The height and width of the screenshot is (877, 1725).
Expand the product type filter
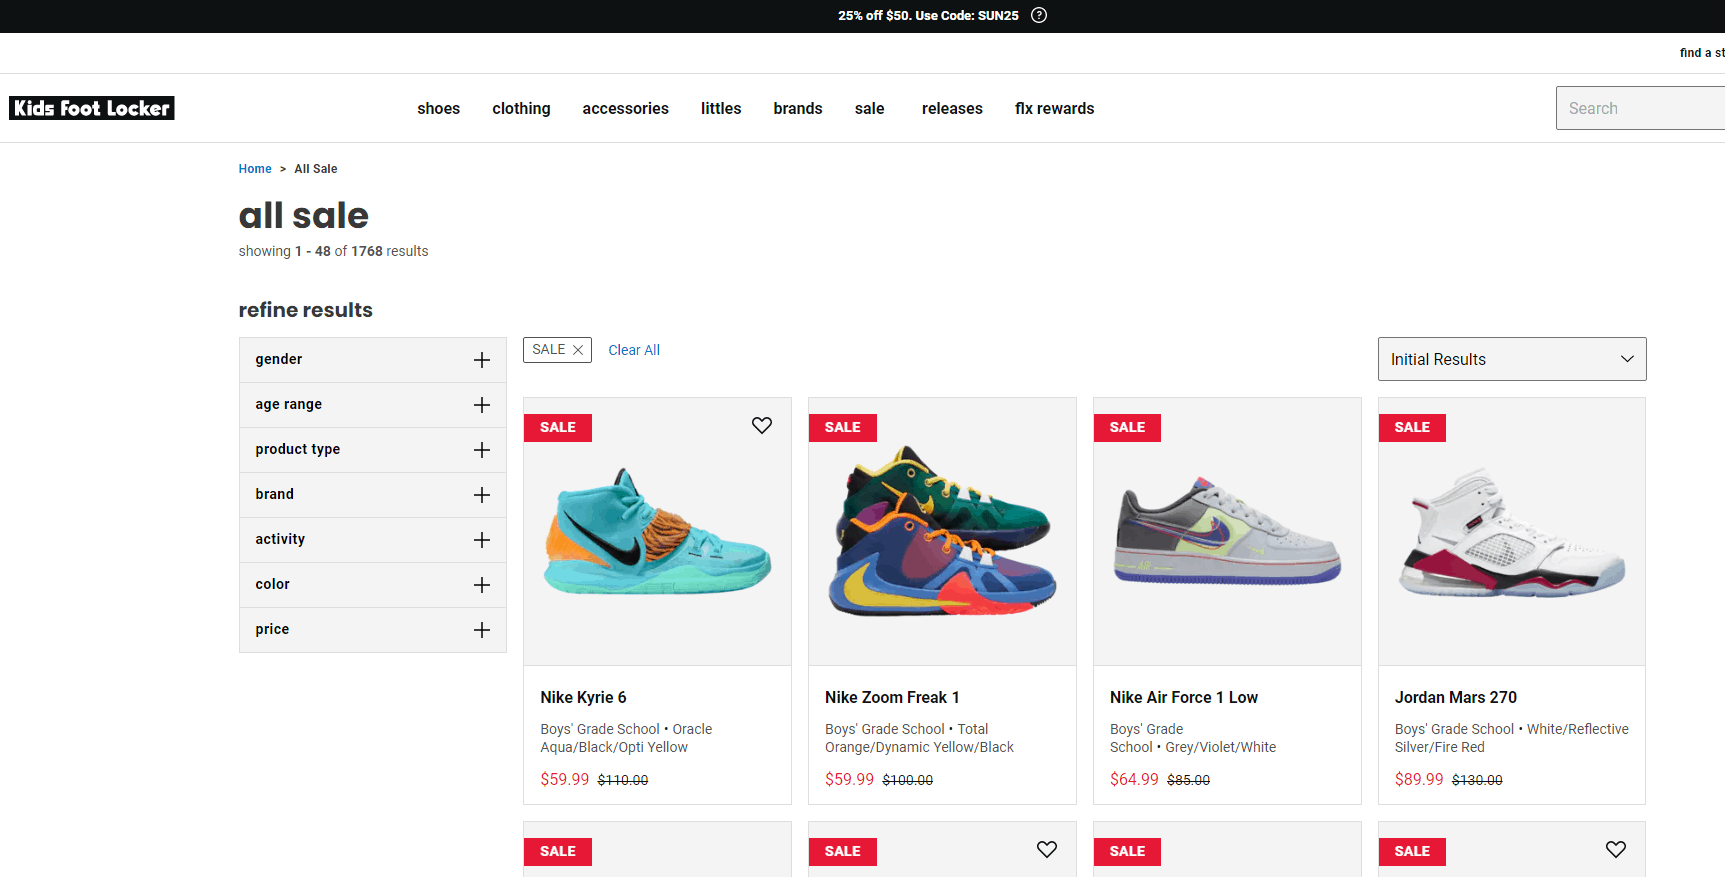point(373,450)
